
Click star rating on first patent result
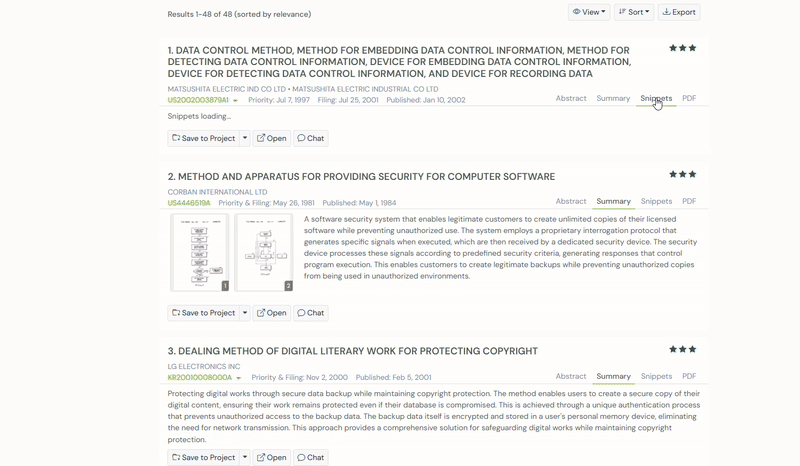point(683,48)
